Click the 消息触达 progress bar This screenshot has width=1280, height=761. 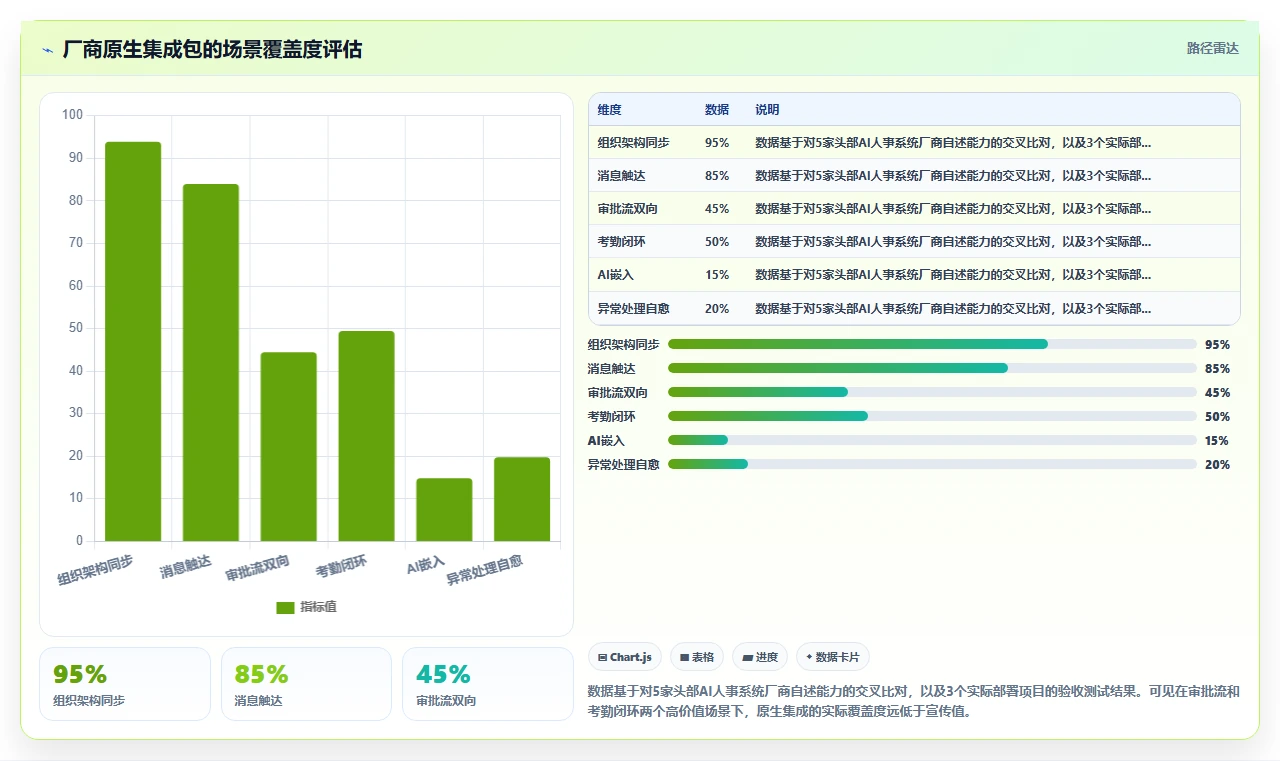tap(932, 368)
